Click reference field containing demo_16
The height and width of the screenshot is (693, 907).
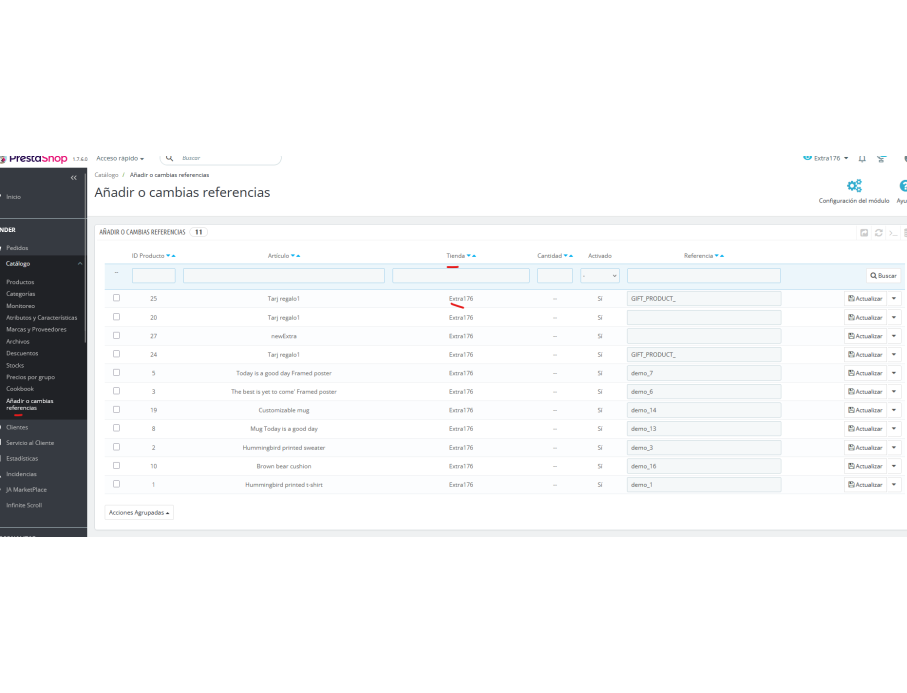coord(704,466)
